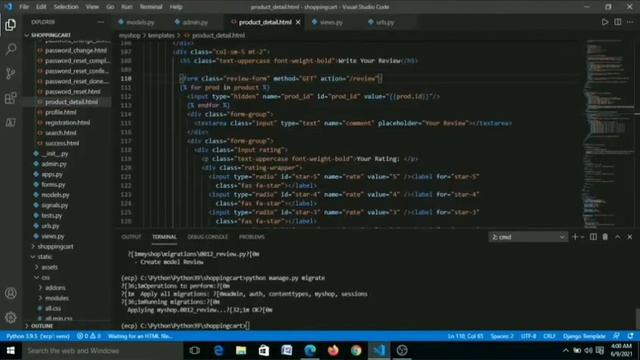The image size is (640, 360).
Task: Select Python interpreter in status bar
Action: pos(38,336)
